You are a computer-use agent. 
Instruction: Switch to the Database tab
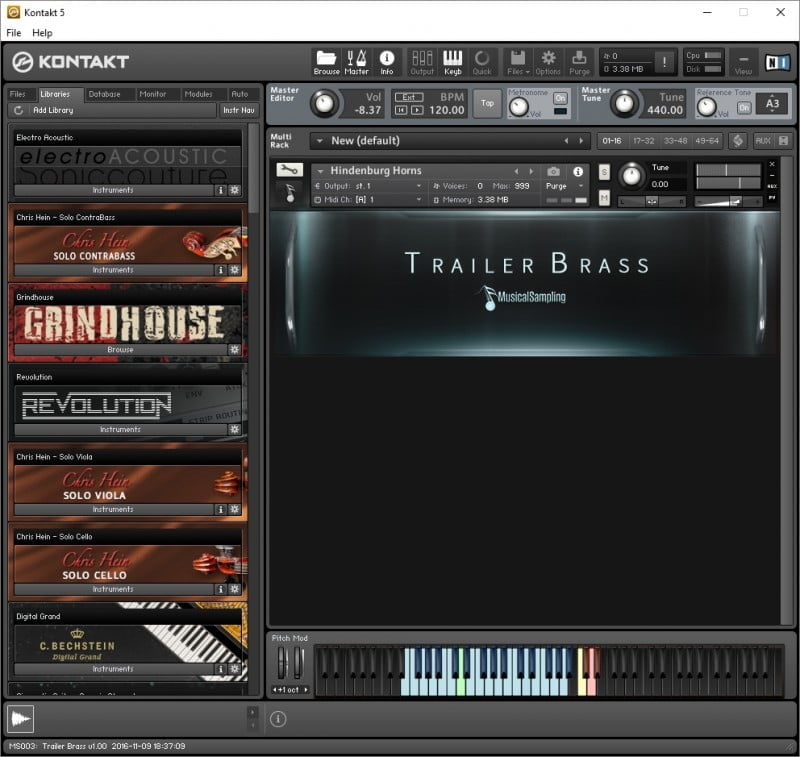[x=104, y=94]
